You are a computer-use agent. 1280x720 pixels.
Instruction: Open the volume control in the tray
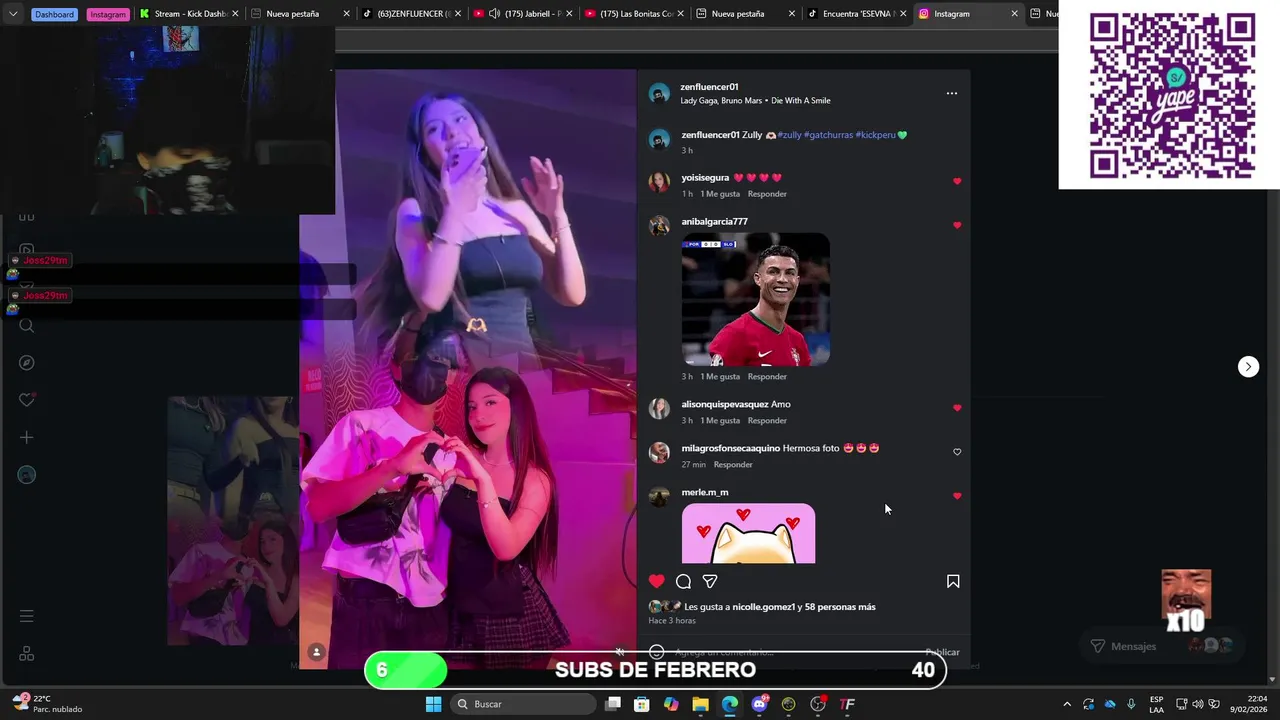click(1198, 704)
